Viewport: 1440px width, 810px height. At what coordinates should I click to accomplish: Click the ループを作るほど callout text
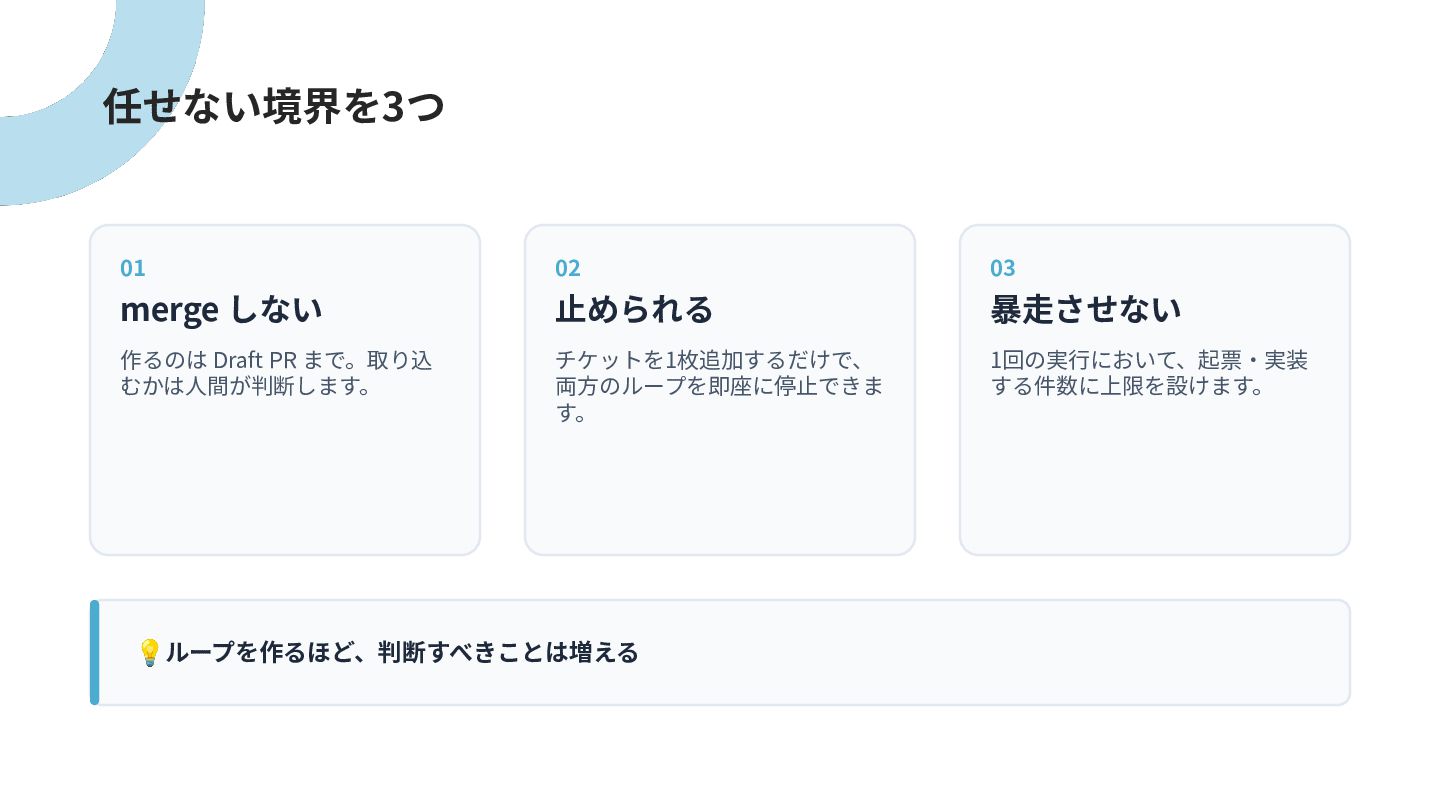click(x=402, y=653)
